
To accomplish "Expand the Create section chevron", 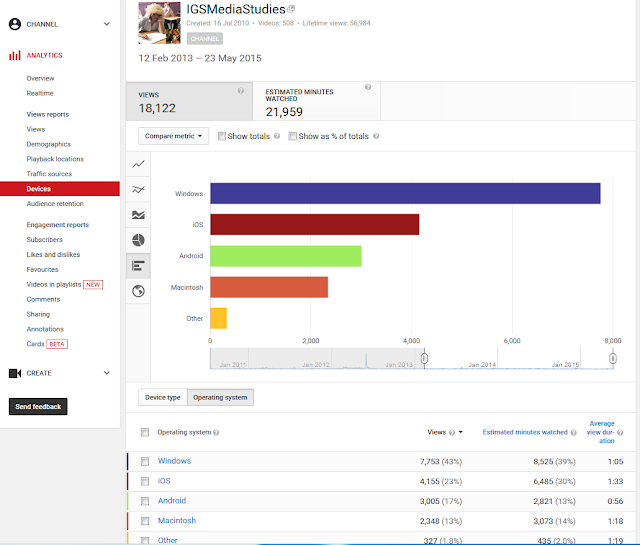I will [x=107, y=373].
